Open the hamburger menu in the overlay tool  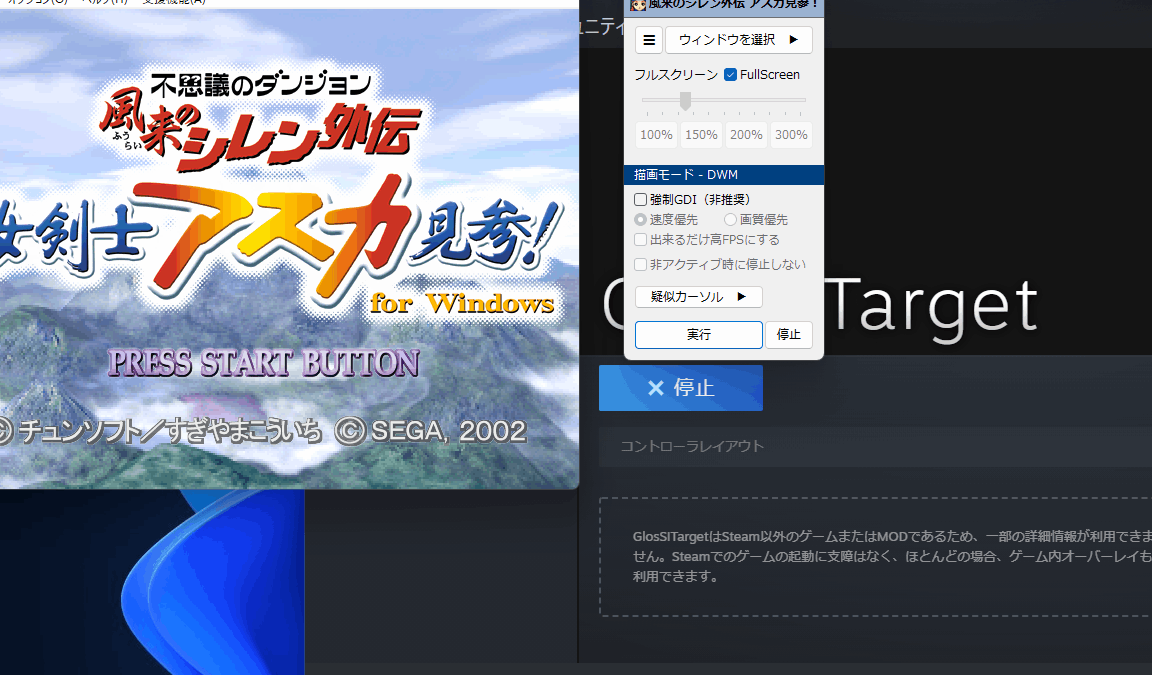point(648,40)
